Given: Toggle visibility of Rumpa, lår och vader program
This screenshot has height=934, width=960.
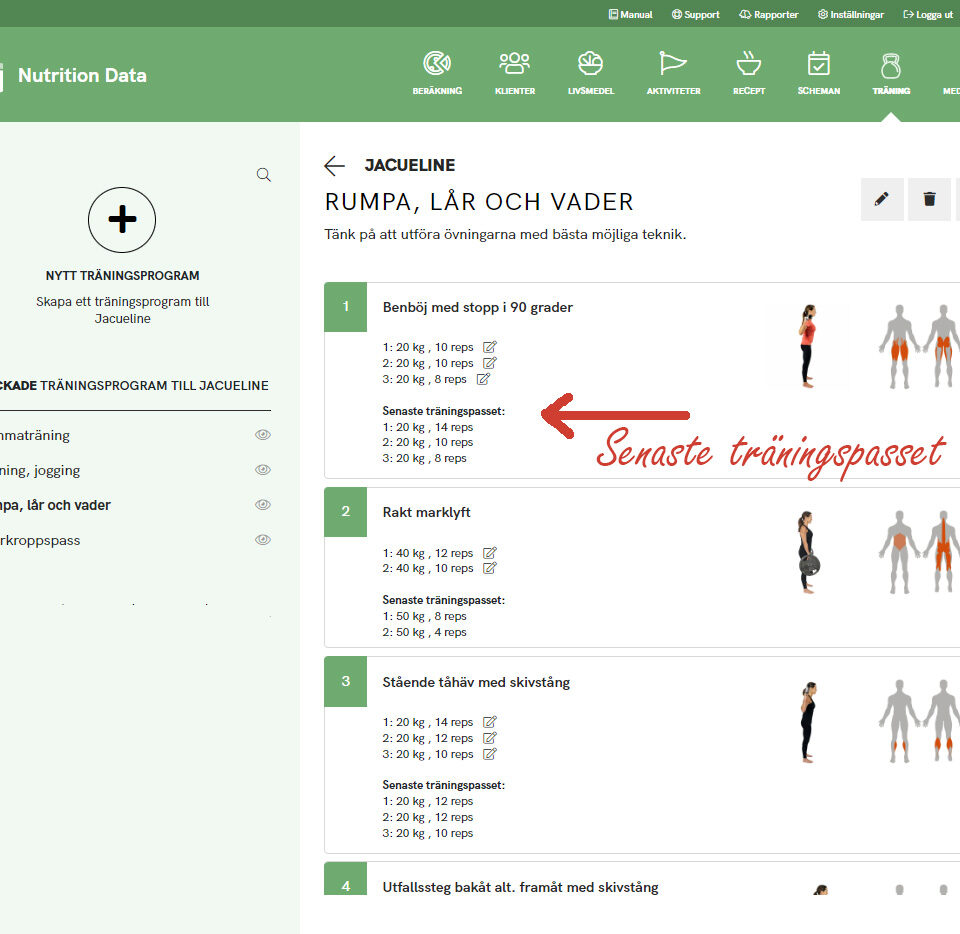Looking at the screenshot, I should pos(263,505).
